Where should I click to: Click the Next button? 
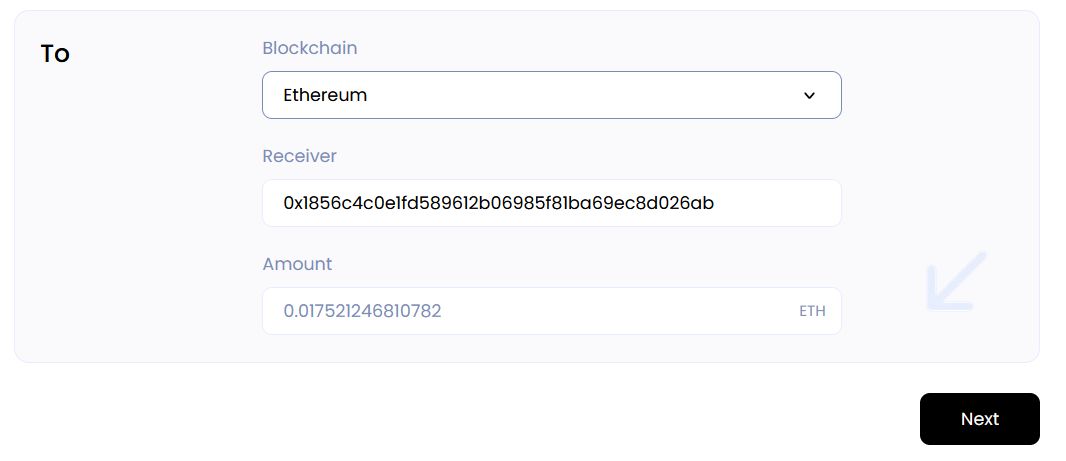tap(979, 419)
